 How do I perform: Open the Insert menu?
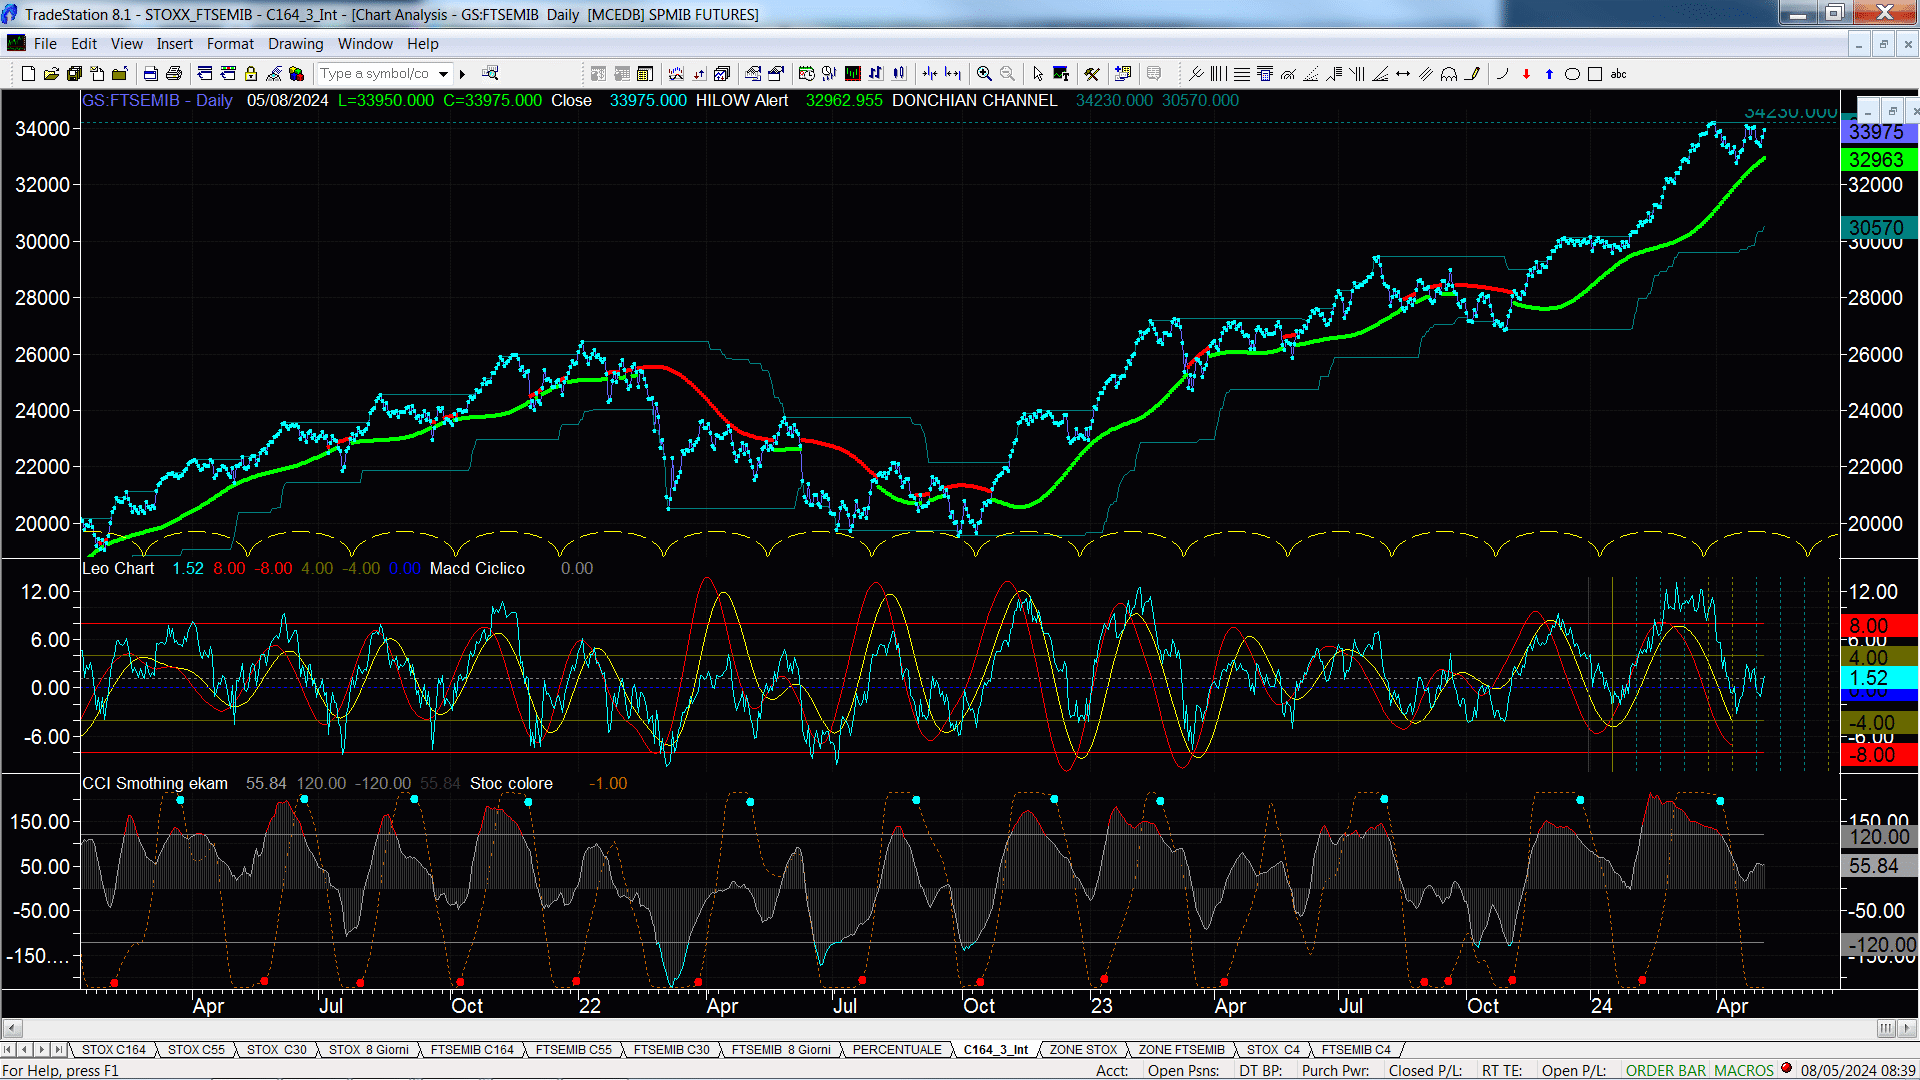coord(174,44)
